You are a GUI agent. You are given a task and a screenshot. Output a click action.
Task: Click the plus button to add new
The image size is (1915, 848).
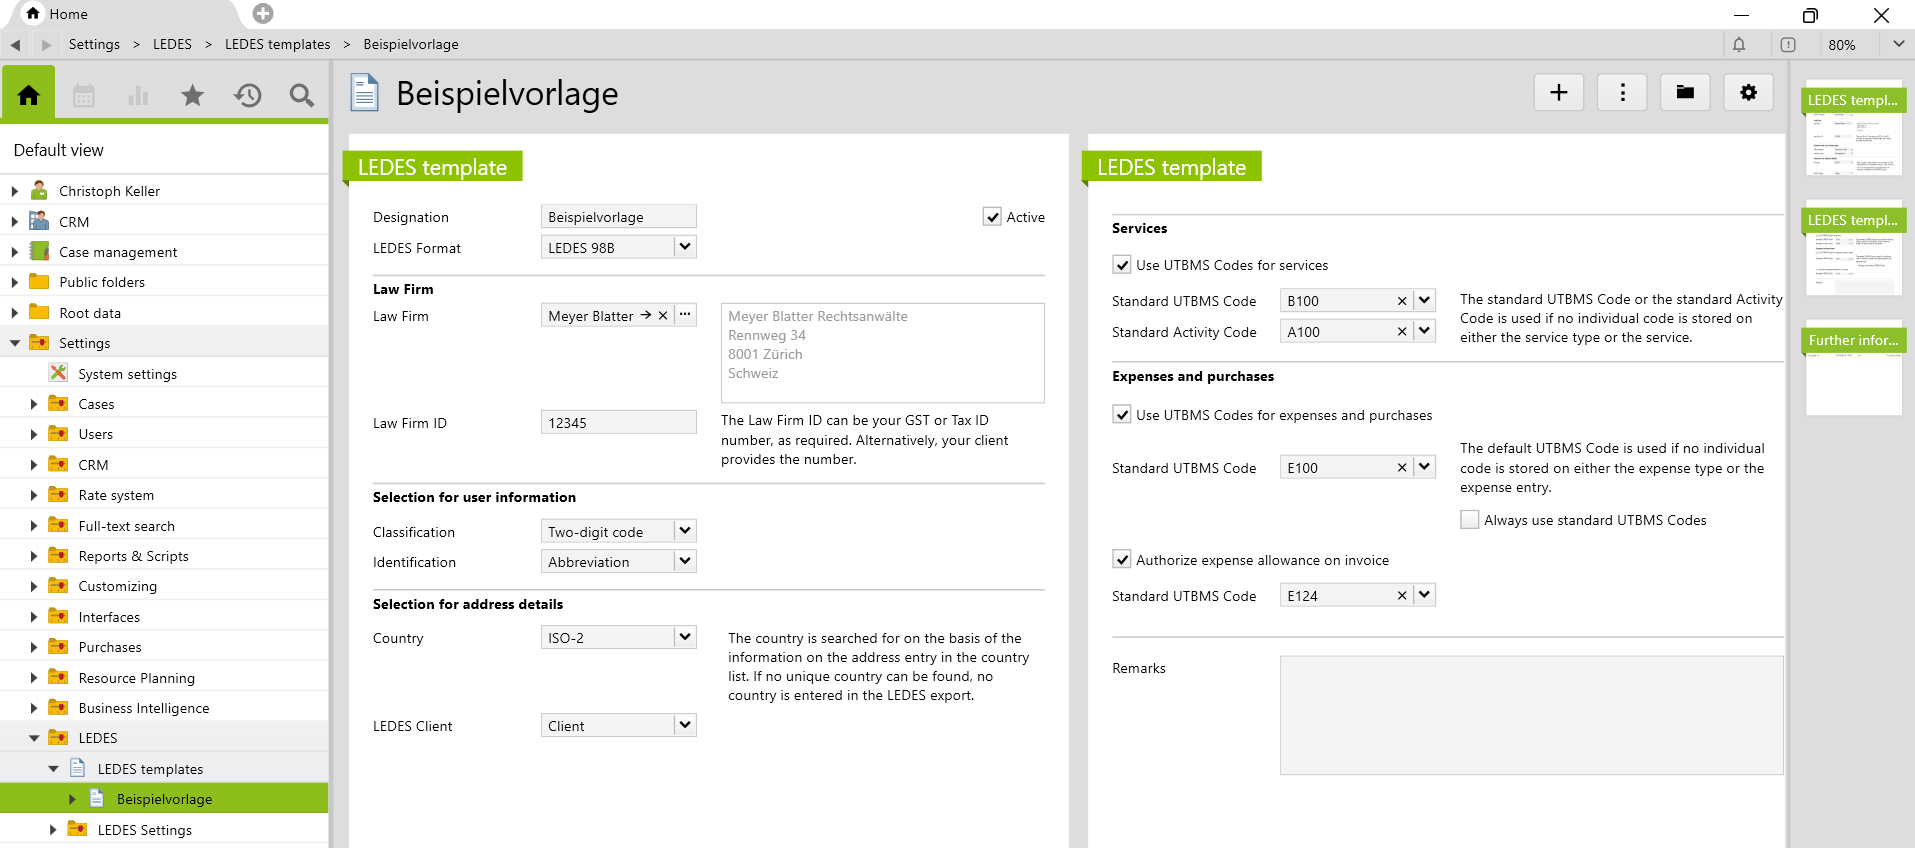coord(1558,93)
